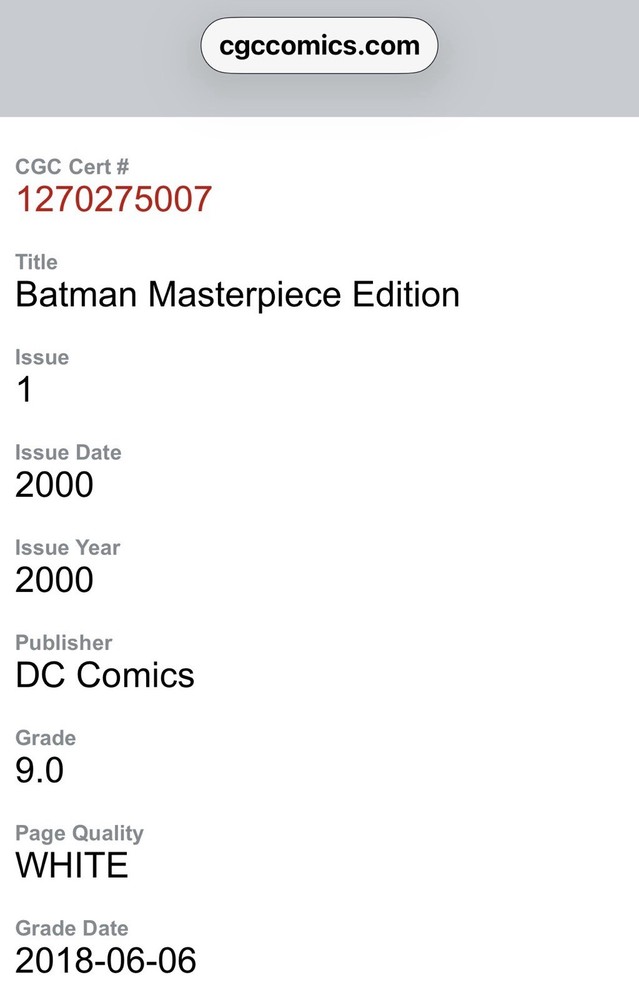Click the Title field label
Screen dimensions: 639x1000
click(37, 262)
